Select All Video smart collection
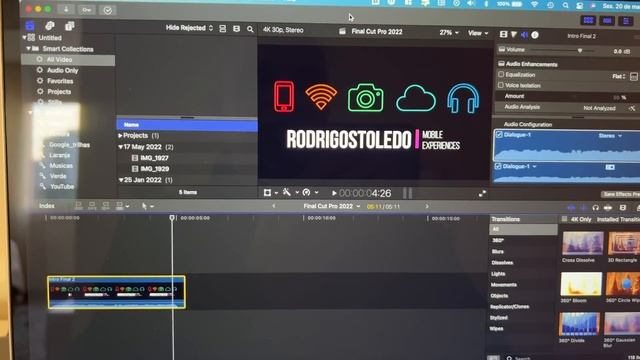The height and width of the screenshot is (360, 640). (69, 60)
